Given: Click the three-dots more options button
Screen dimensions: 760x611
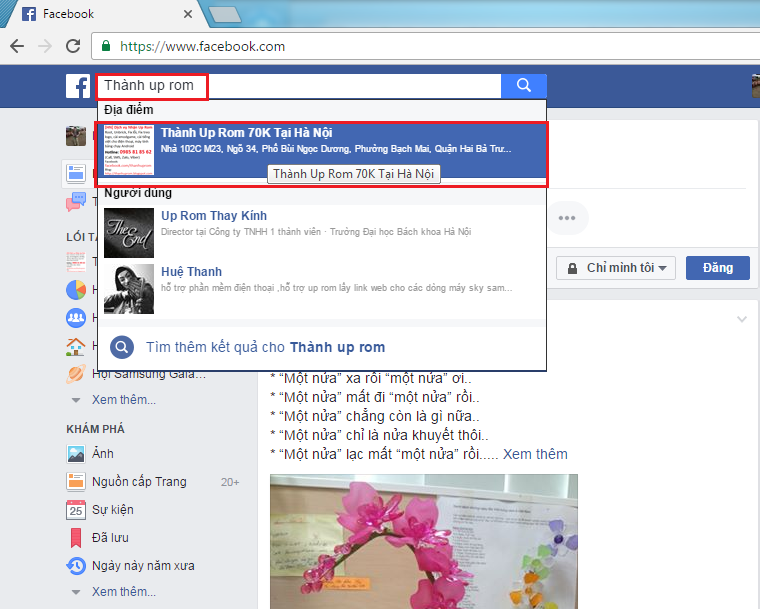Looking at the screenshot, I should tap(567, 218).
